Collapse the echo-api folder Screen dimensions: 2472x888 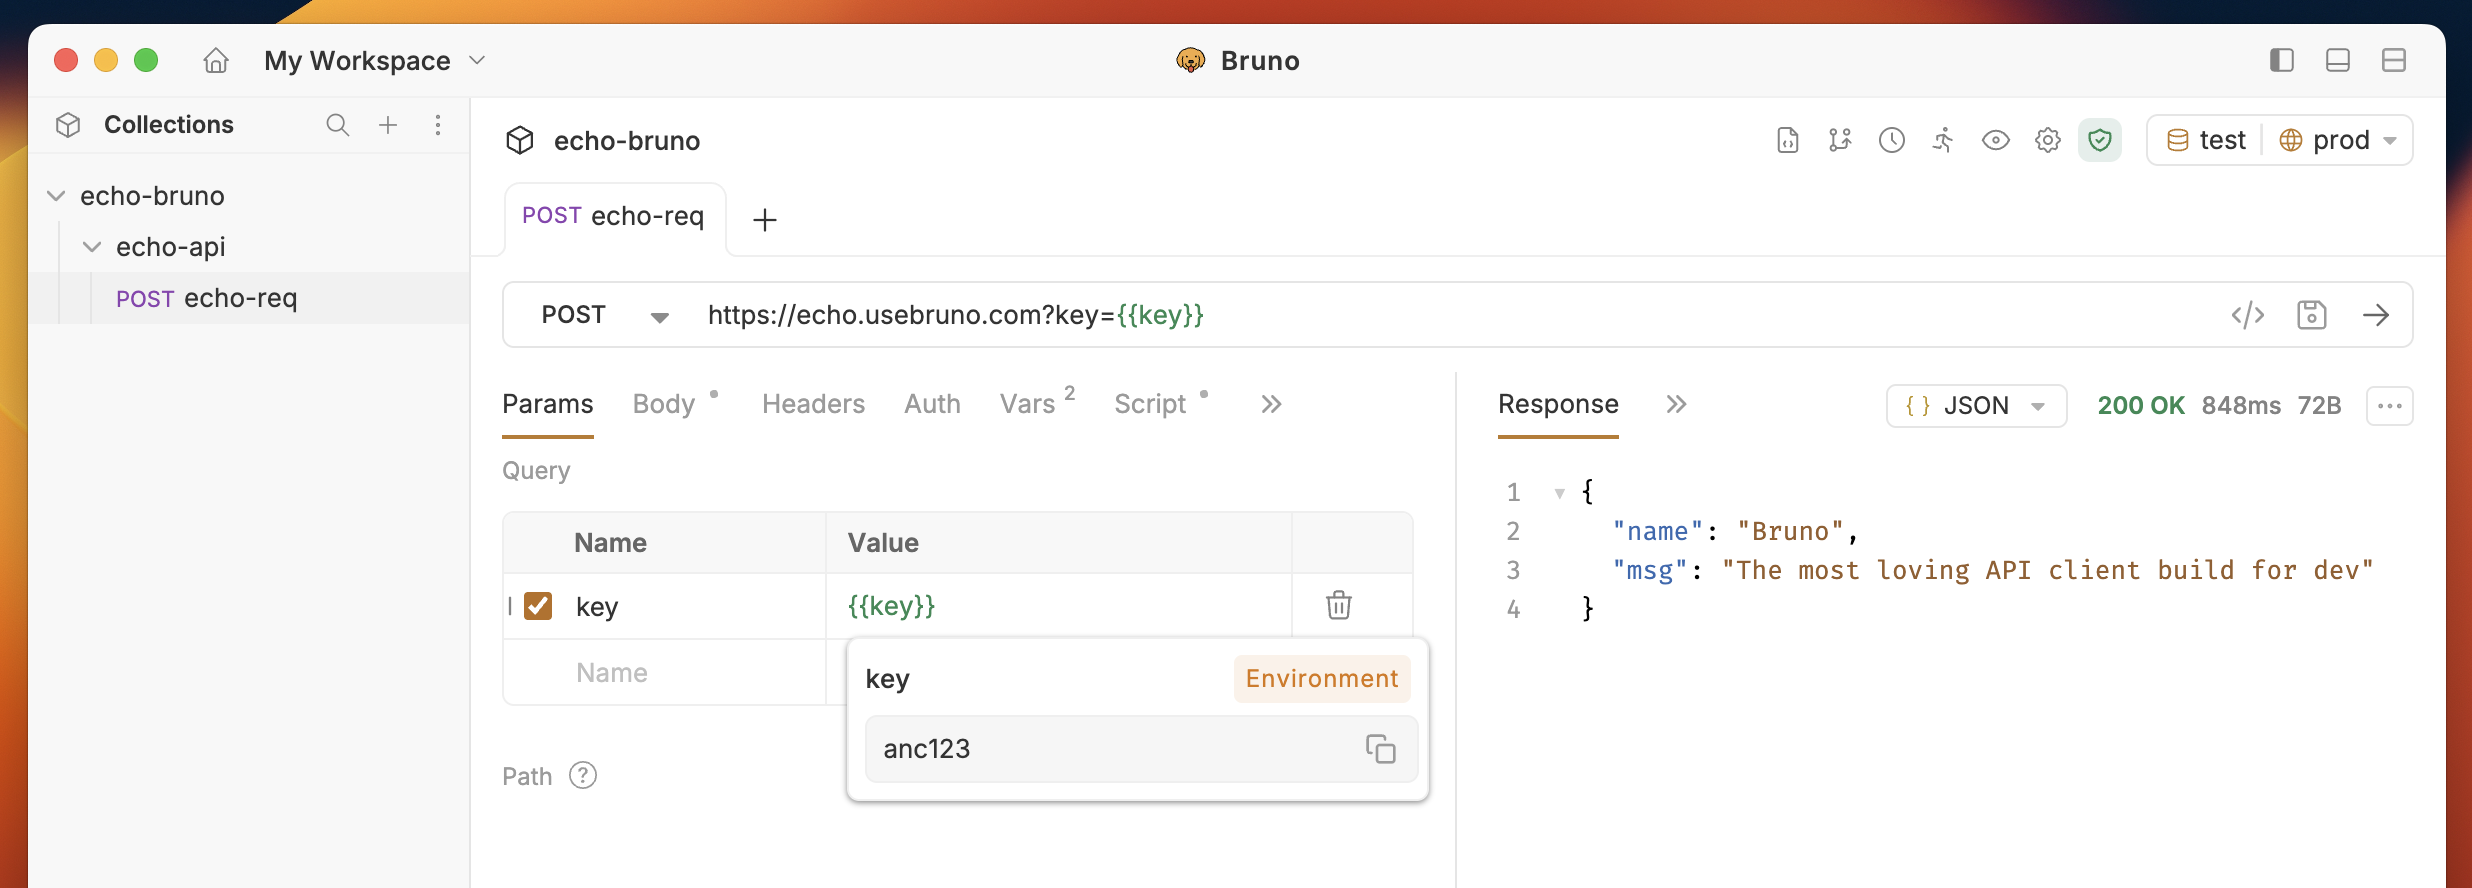92,247
